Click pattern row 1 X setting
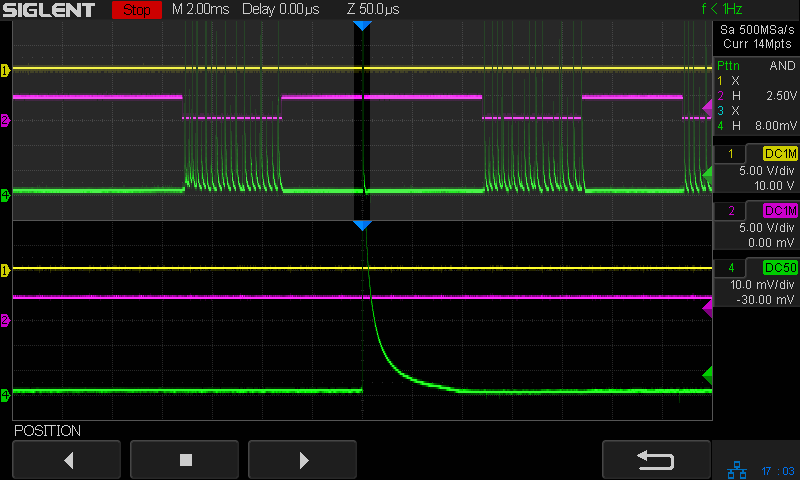Image resolution: width=800 pixels, height=480 pixels. click(x=728, y=81)
